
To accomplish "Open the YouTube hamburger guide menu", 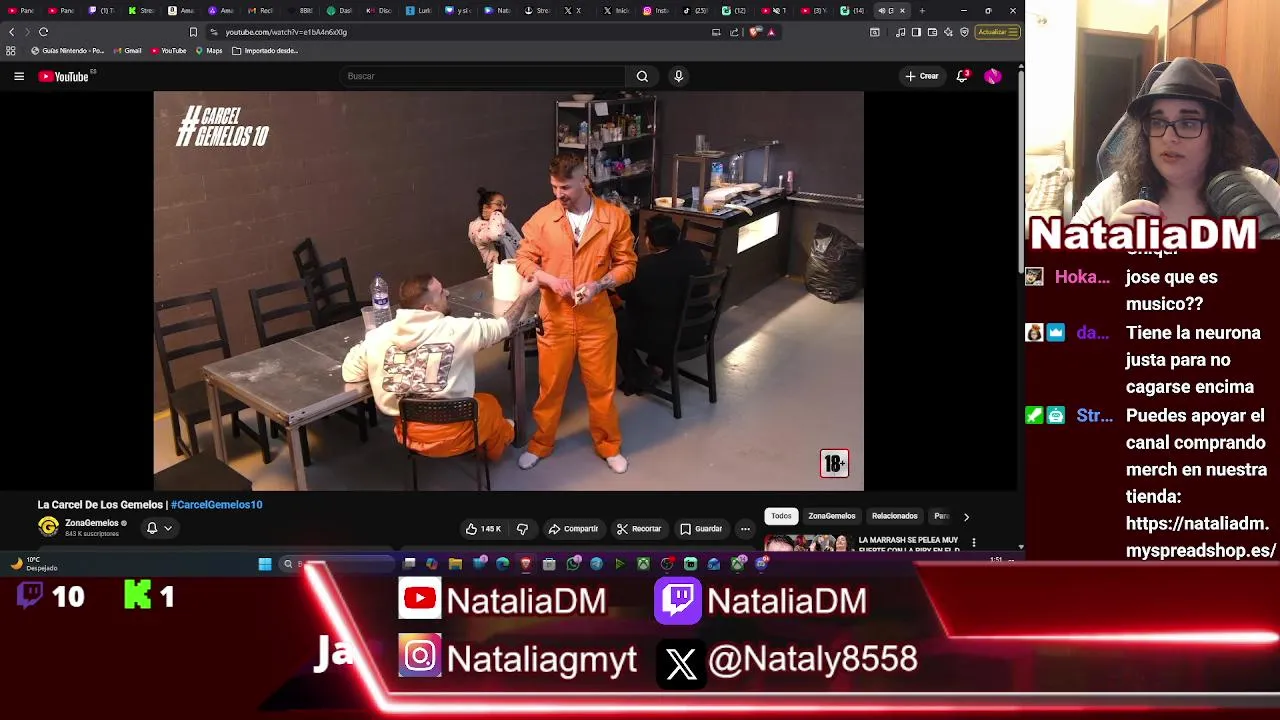I will coord(19,76).
